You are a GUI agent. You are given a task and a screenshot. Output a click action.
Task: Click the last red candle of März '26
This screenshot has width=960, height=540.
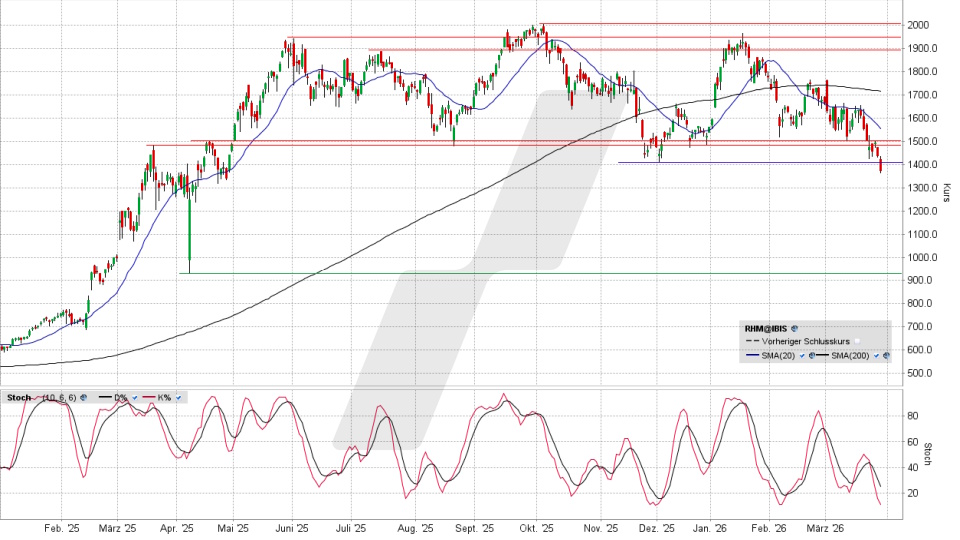click(881, 164)
